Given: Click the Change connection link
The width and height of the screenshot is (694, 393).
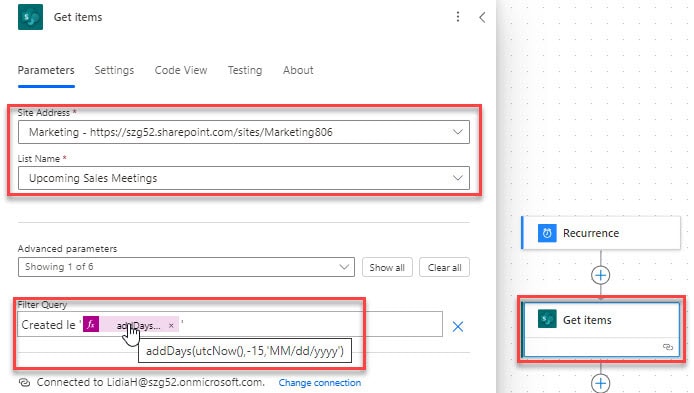Looking at the screenshot, I should pyautogui.click(x=320, y=382).
